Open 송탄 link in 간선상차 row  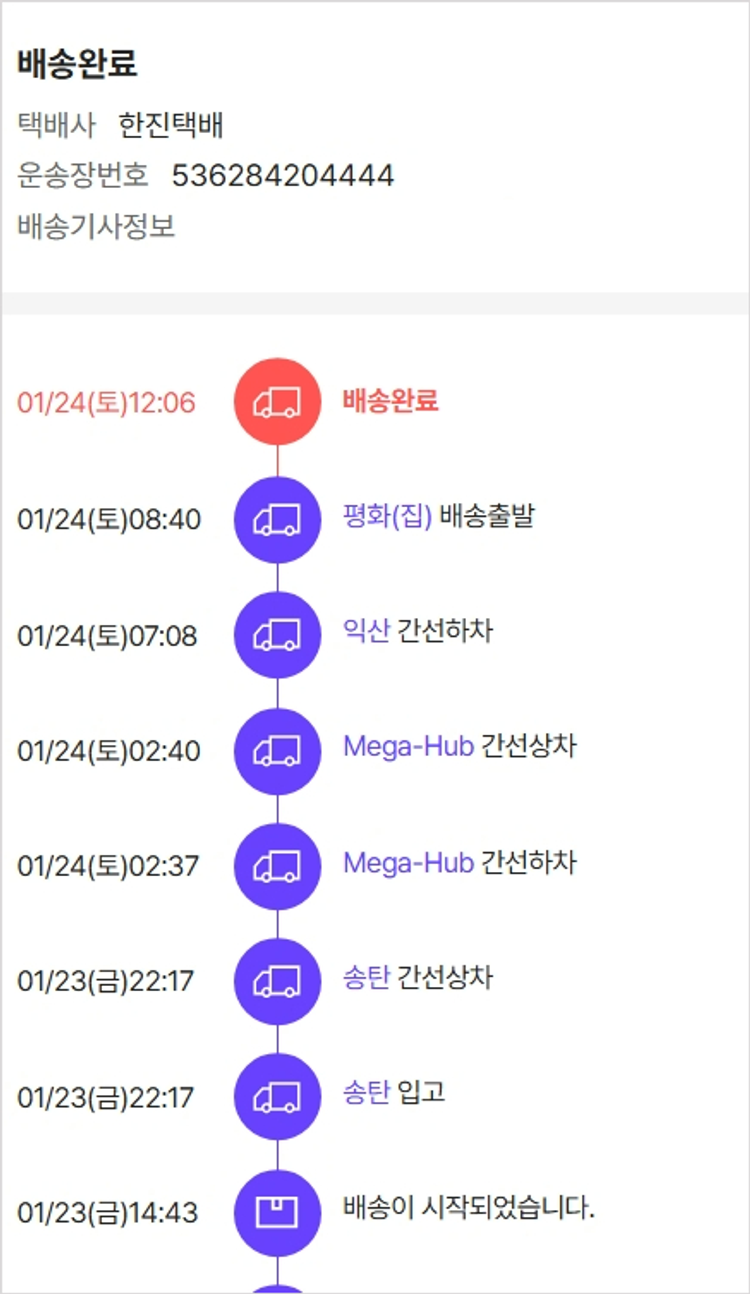[x=365, y=978]
